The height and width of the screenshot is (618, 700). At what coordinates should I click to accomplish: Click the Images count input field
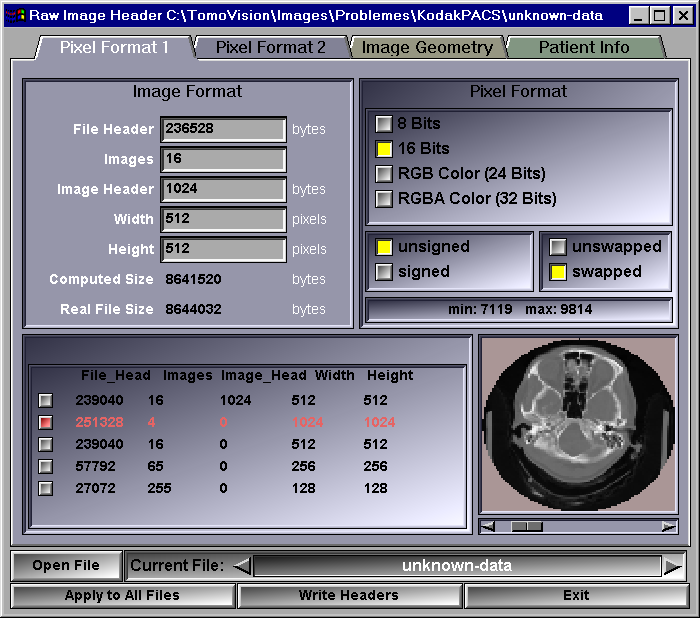pyautogui.click(x=223, y=159)
